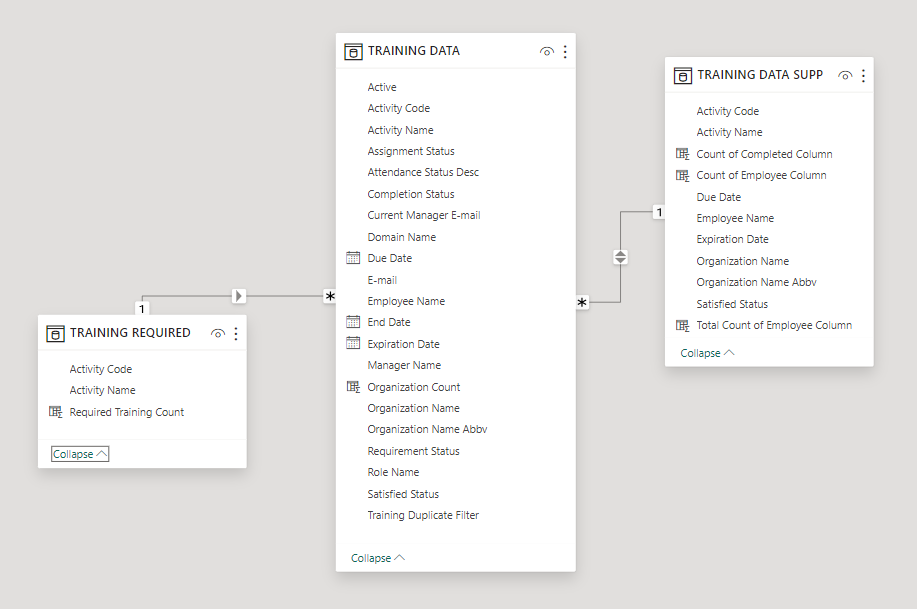This screenshot has height=609, width=917.
Task: Click the TRAINING REQUIRED table header icon
Action: [x=55, y=333]
